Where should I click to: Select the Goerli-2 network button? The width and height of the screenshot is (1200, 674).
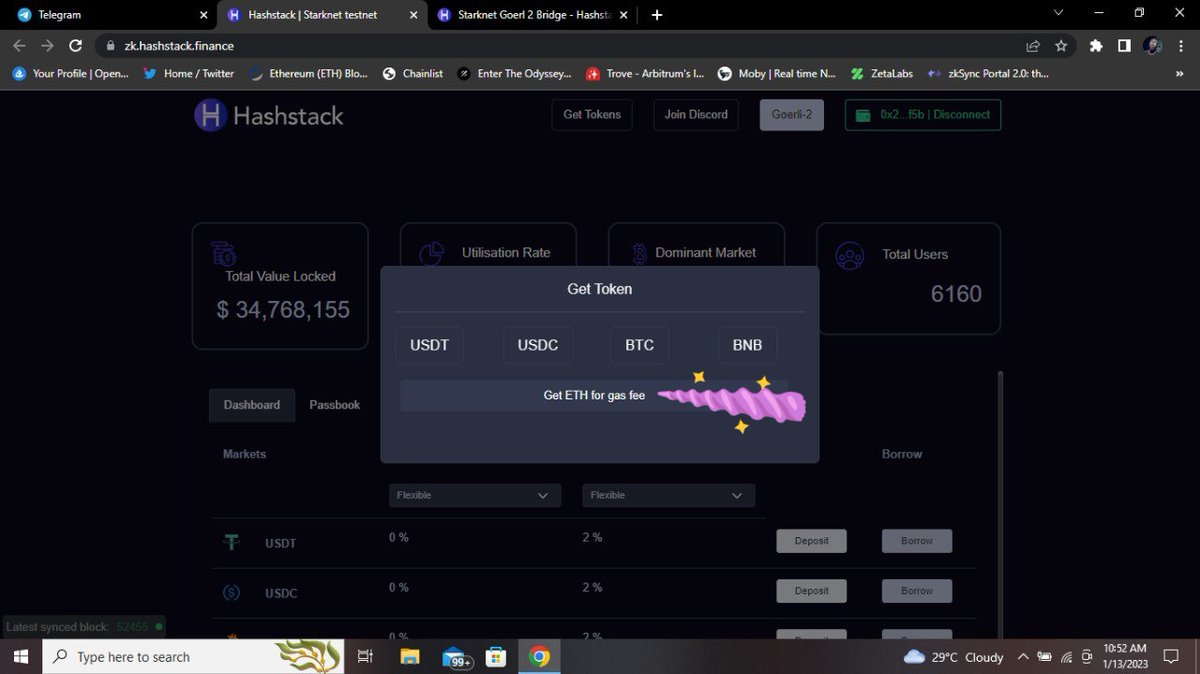pos(792,115)
